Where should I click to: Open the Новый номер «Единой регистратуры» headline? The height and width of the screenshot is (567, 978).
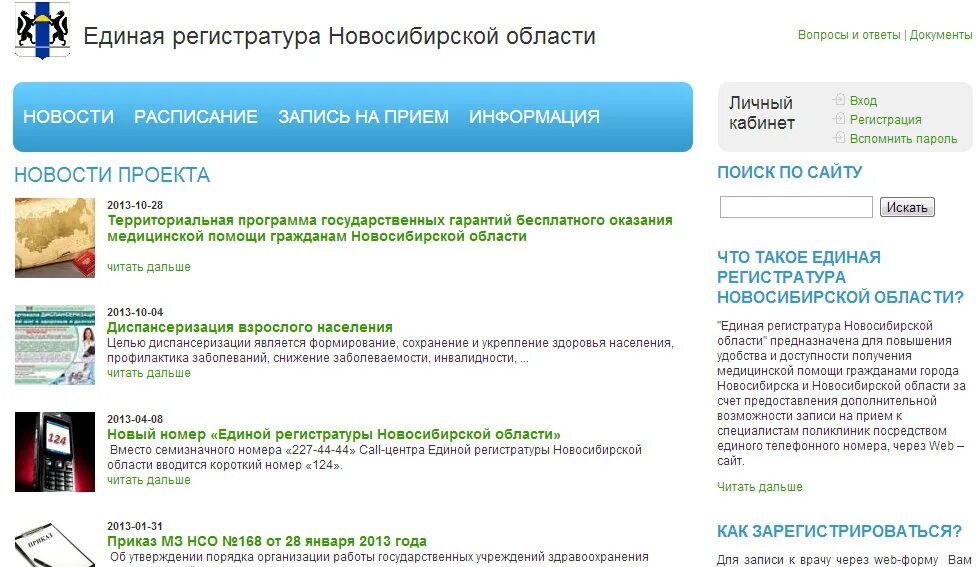point(334,434)
